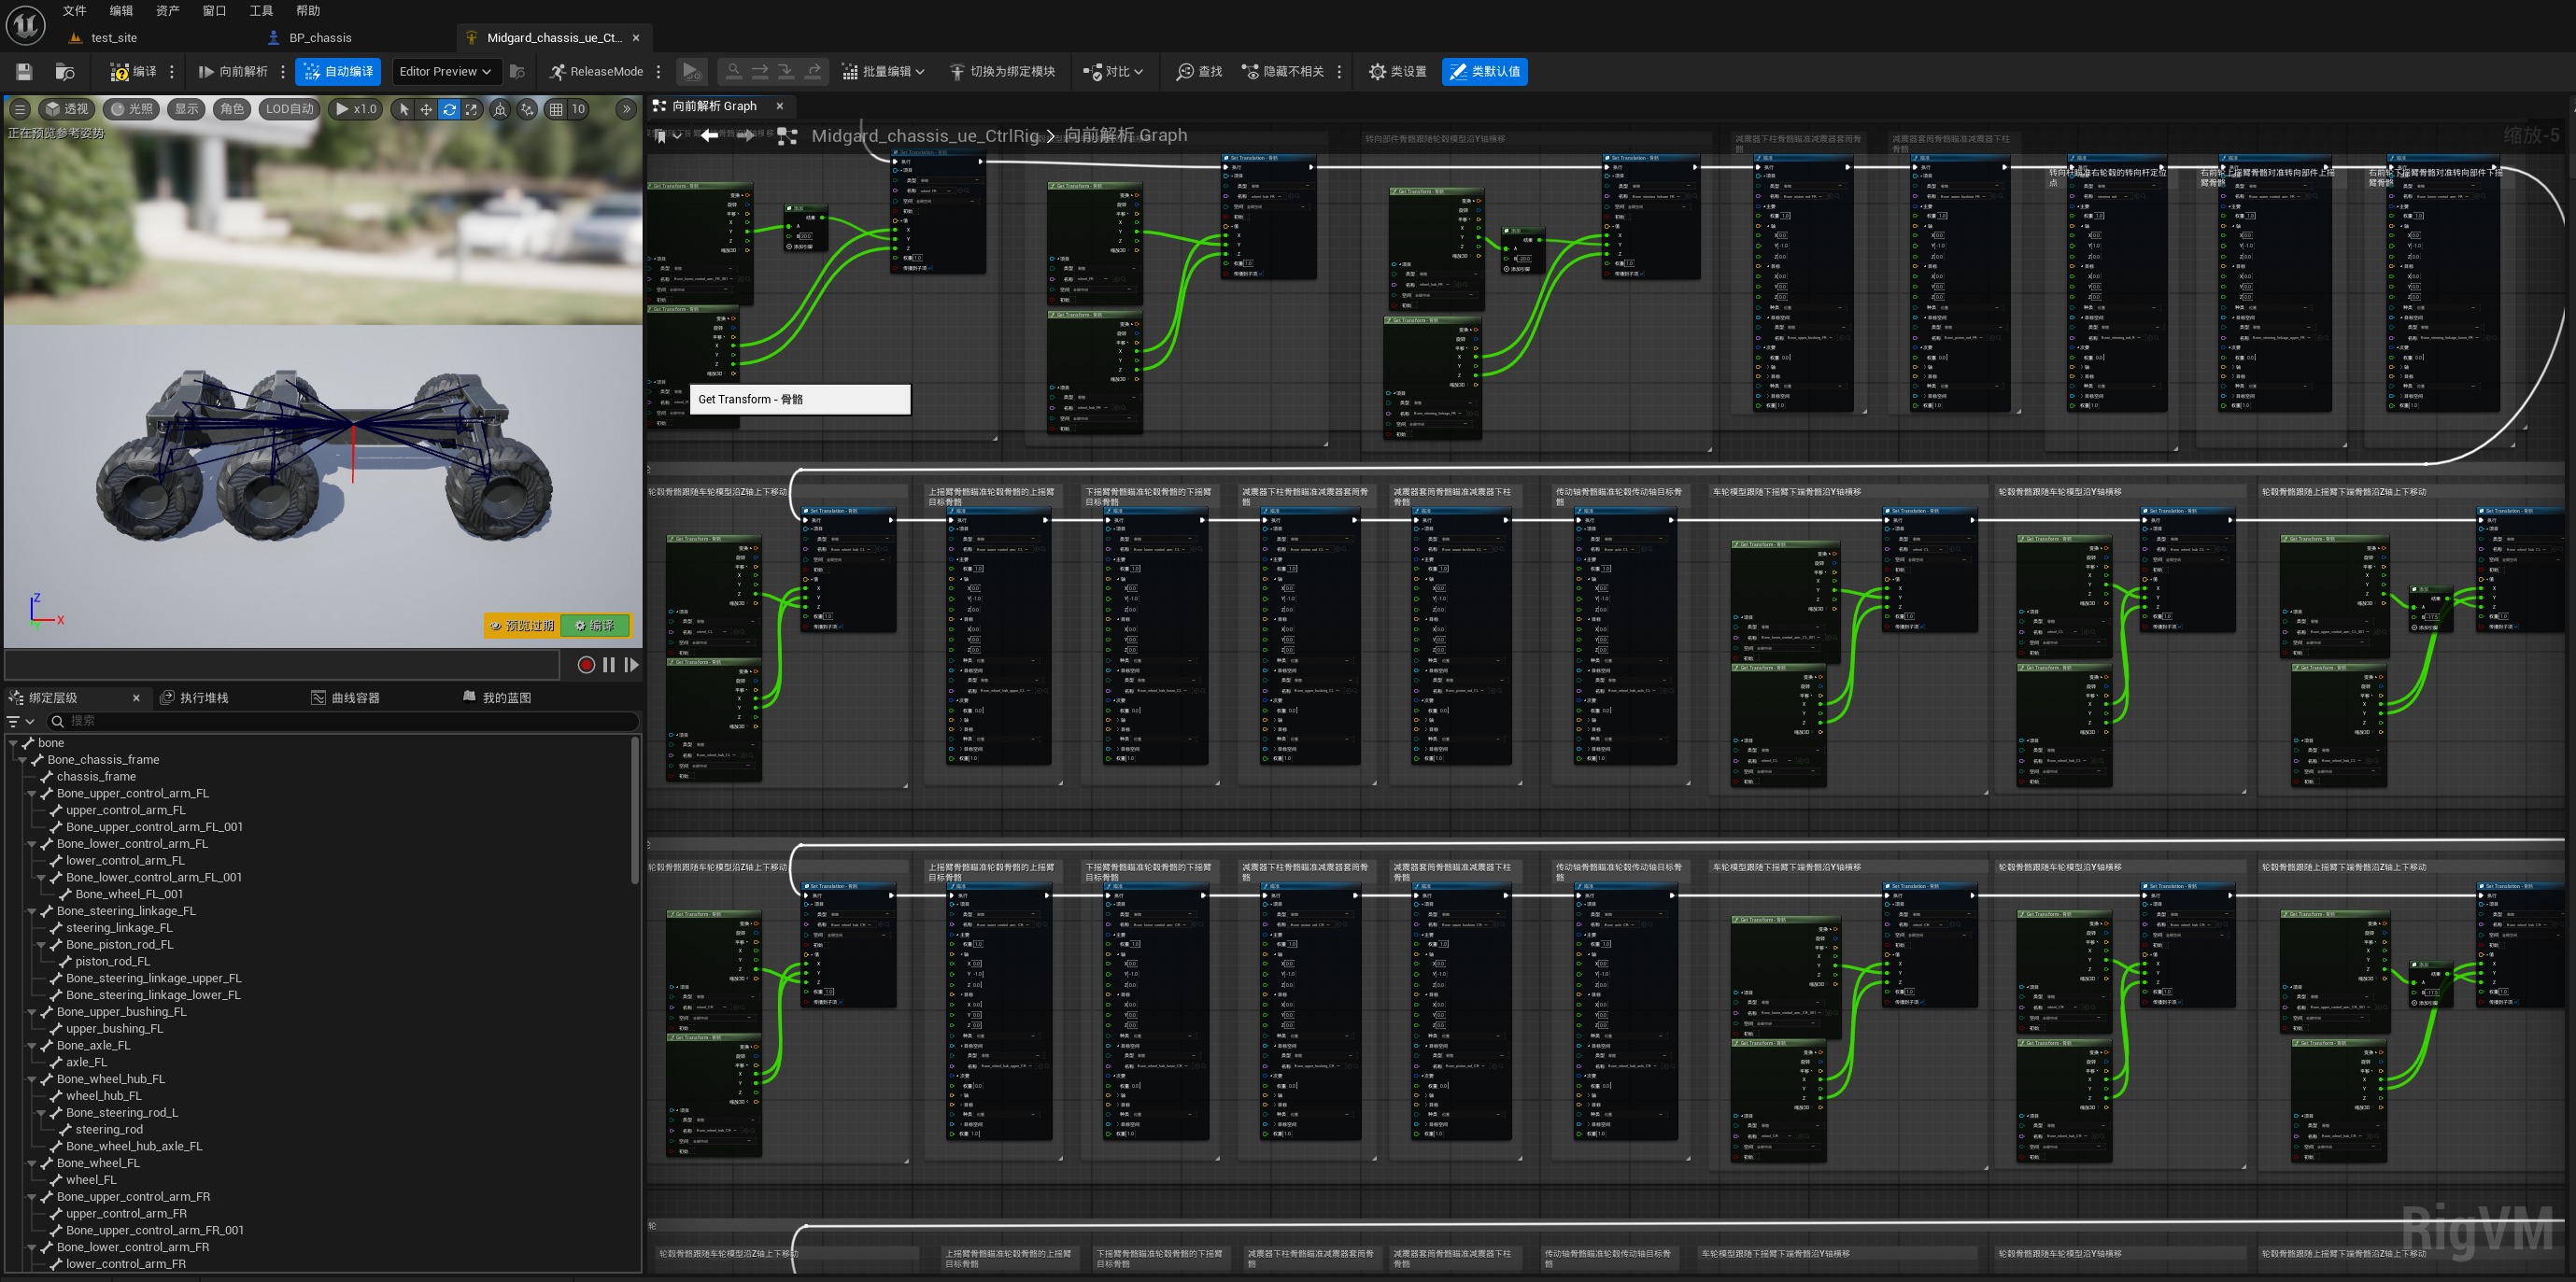Toggle Auto Compile (自动编译) button
The height and width of the screenshot is (1282, 2576).
click(338, 71)
